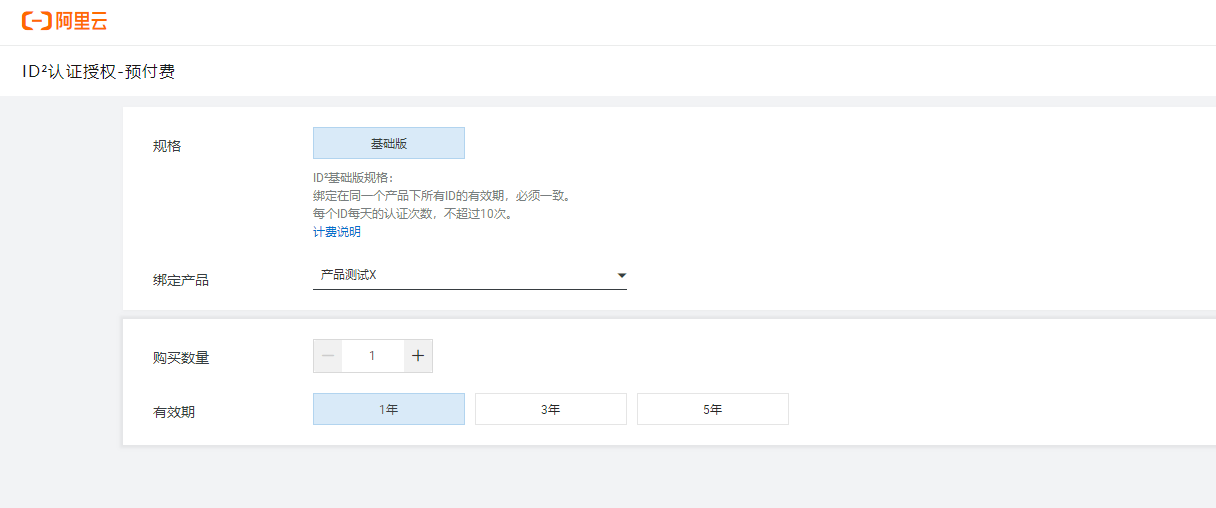The image size is (1216, 508).
Task: Click the 有效期 label
Action: click(x=174, y=412)
